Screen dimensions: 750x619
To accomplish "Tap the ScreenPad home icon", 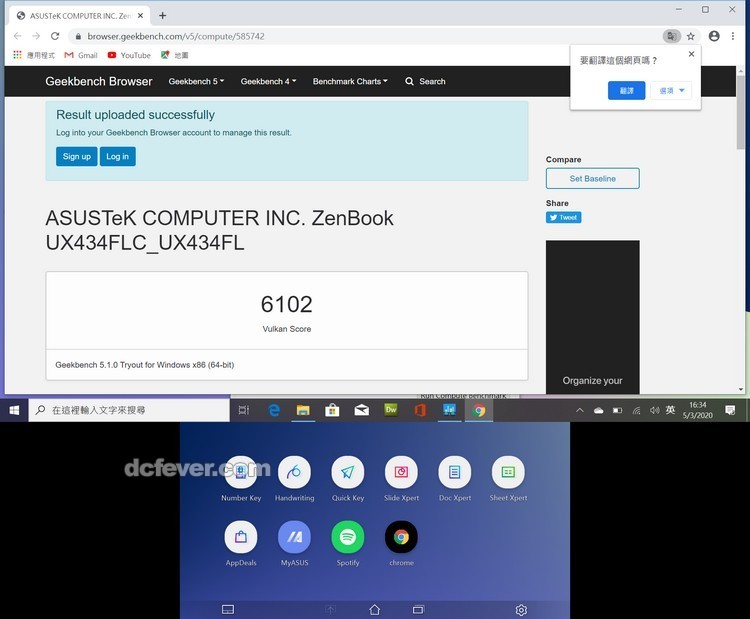I will pos(375,609).
